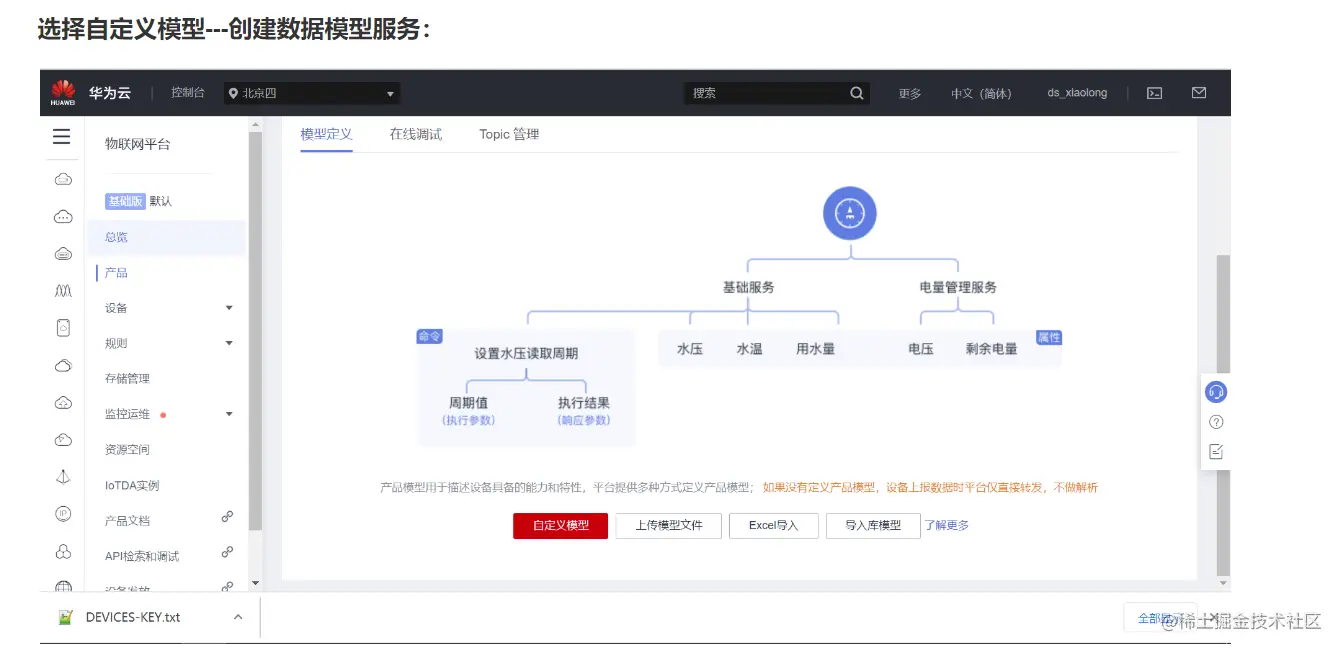Click the circled IP rail icon
1341x651 pixels.
[63, 514]
